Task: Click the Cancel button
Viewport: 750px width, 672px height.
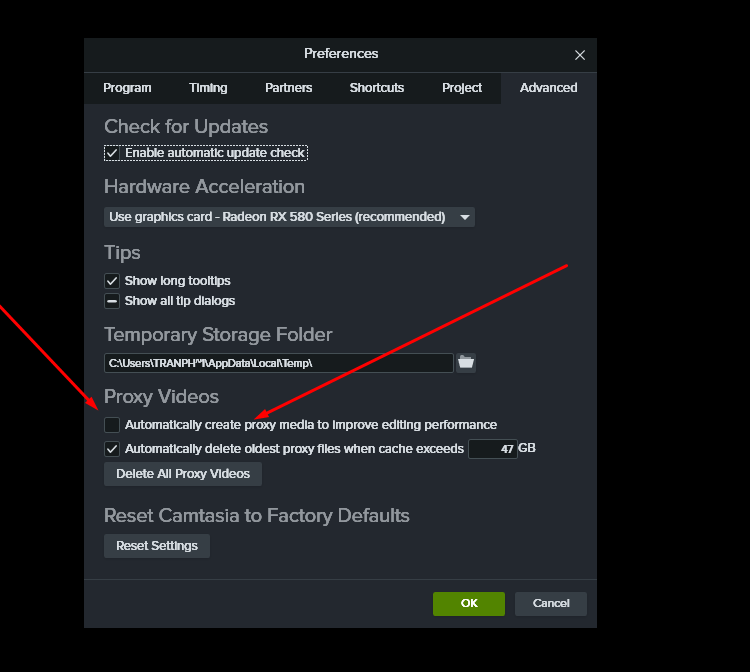Action: coord(551,603)
